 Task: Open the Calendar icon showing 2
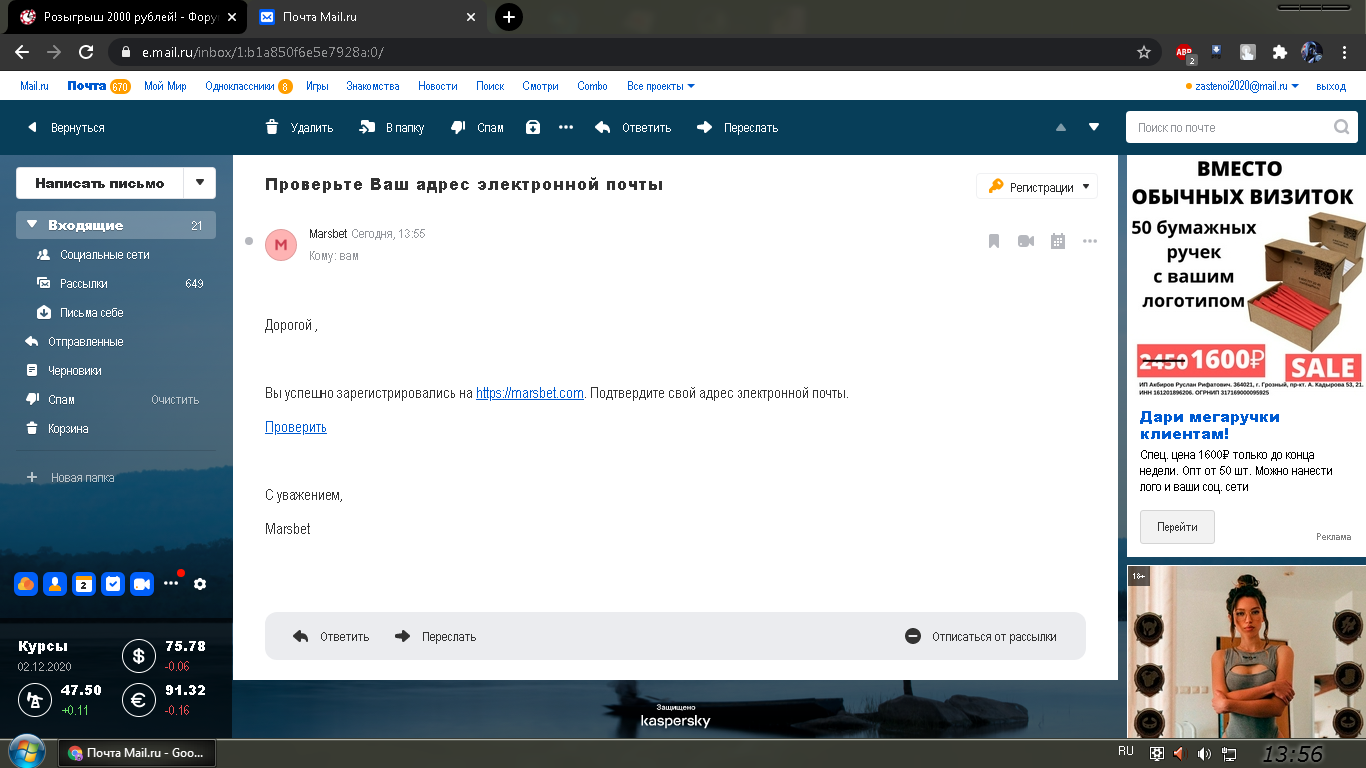tap(84, 584)
